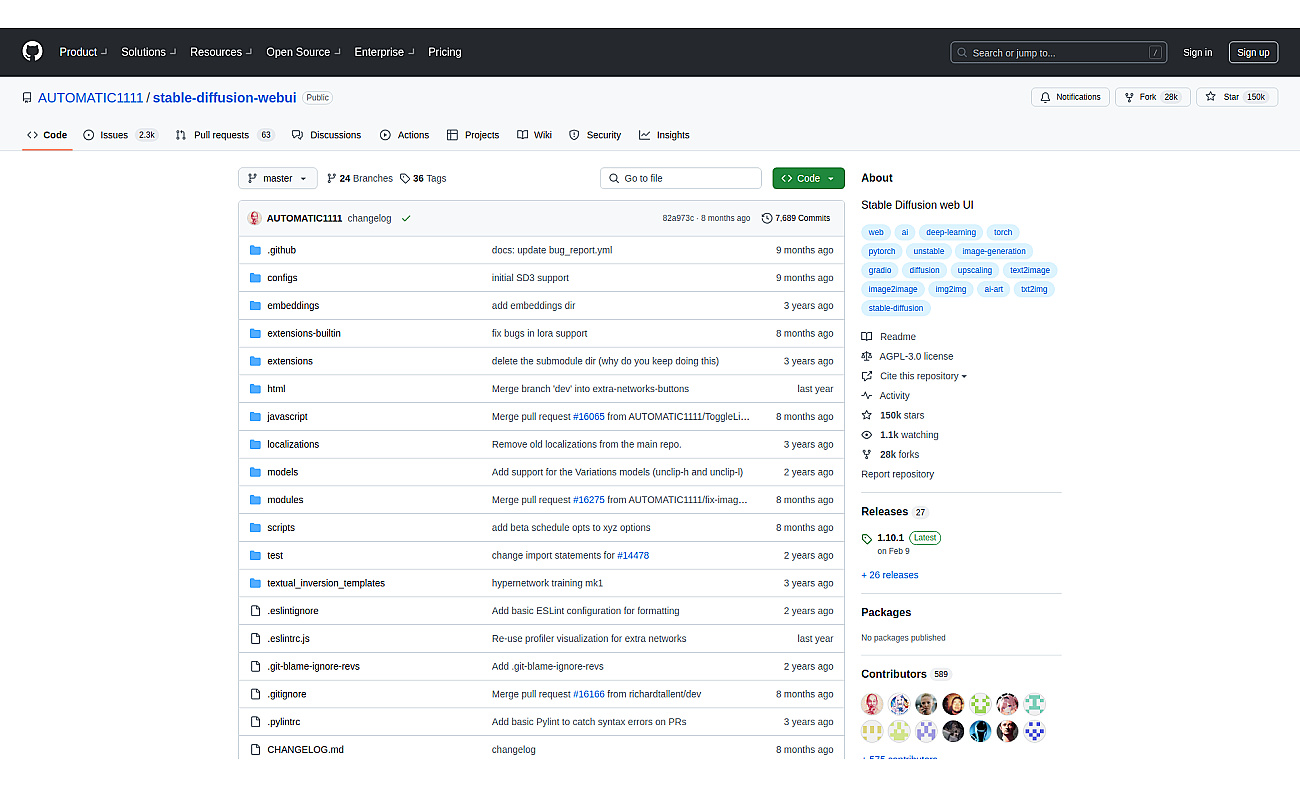Click the Readme book icon

867,337
